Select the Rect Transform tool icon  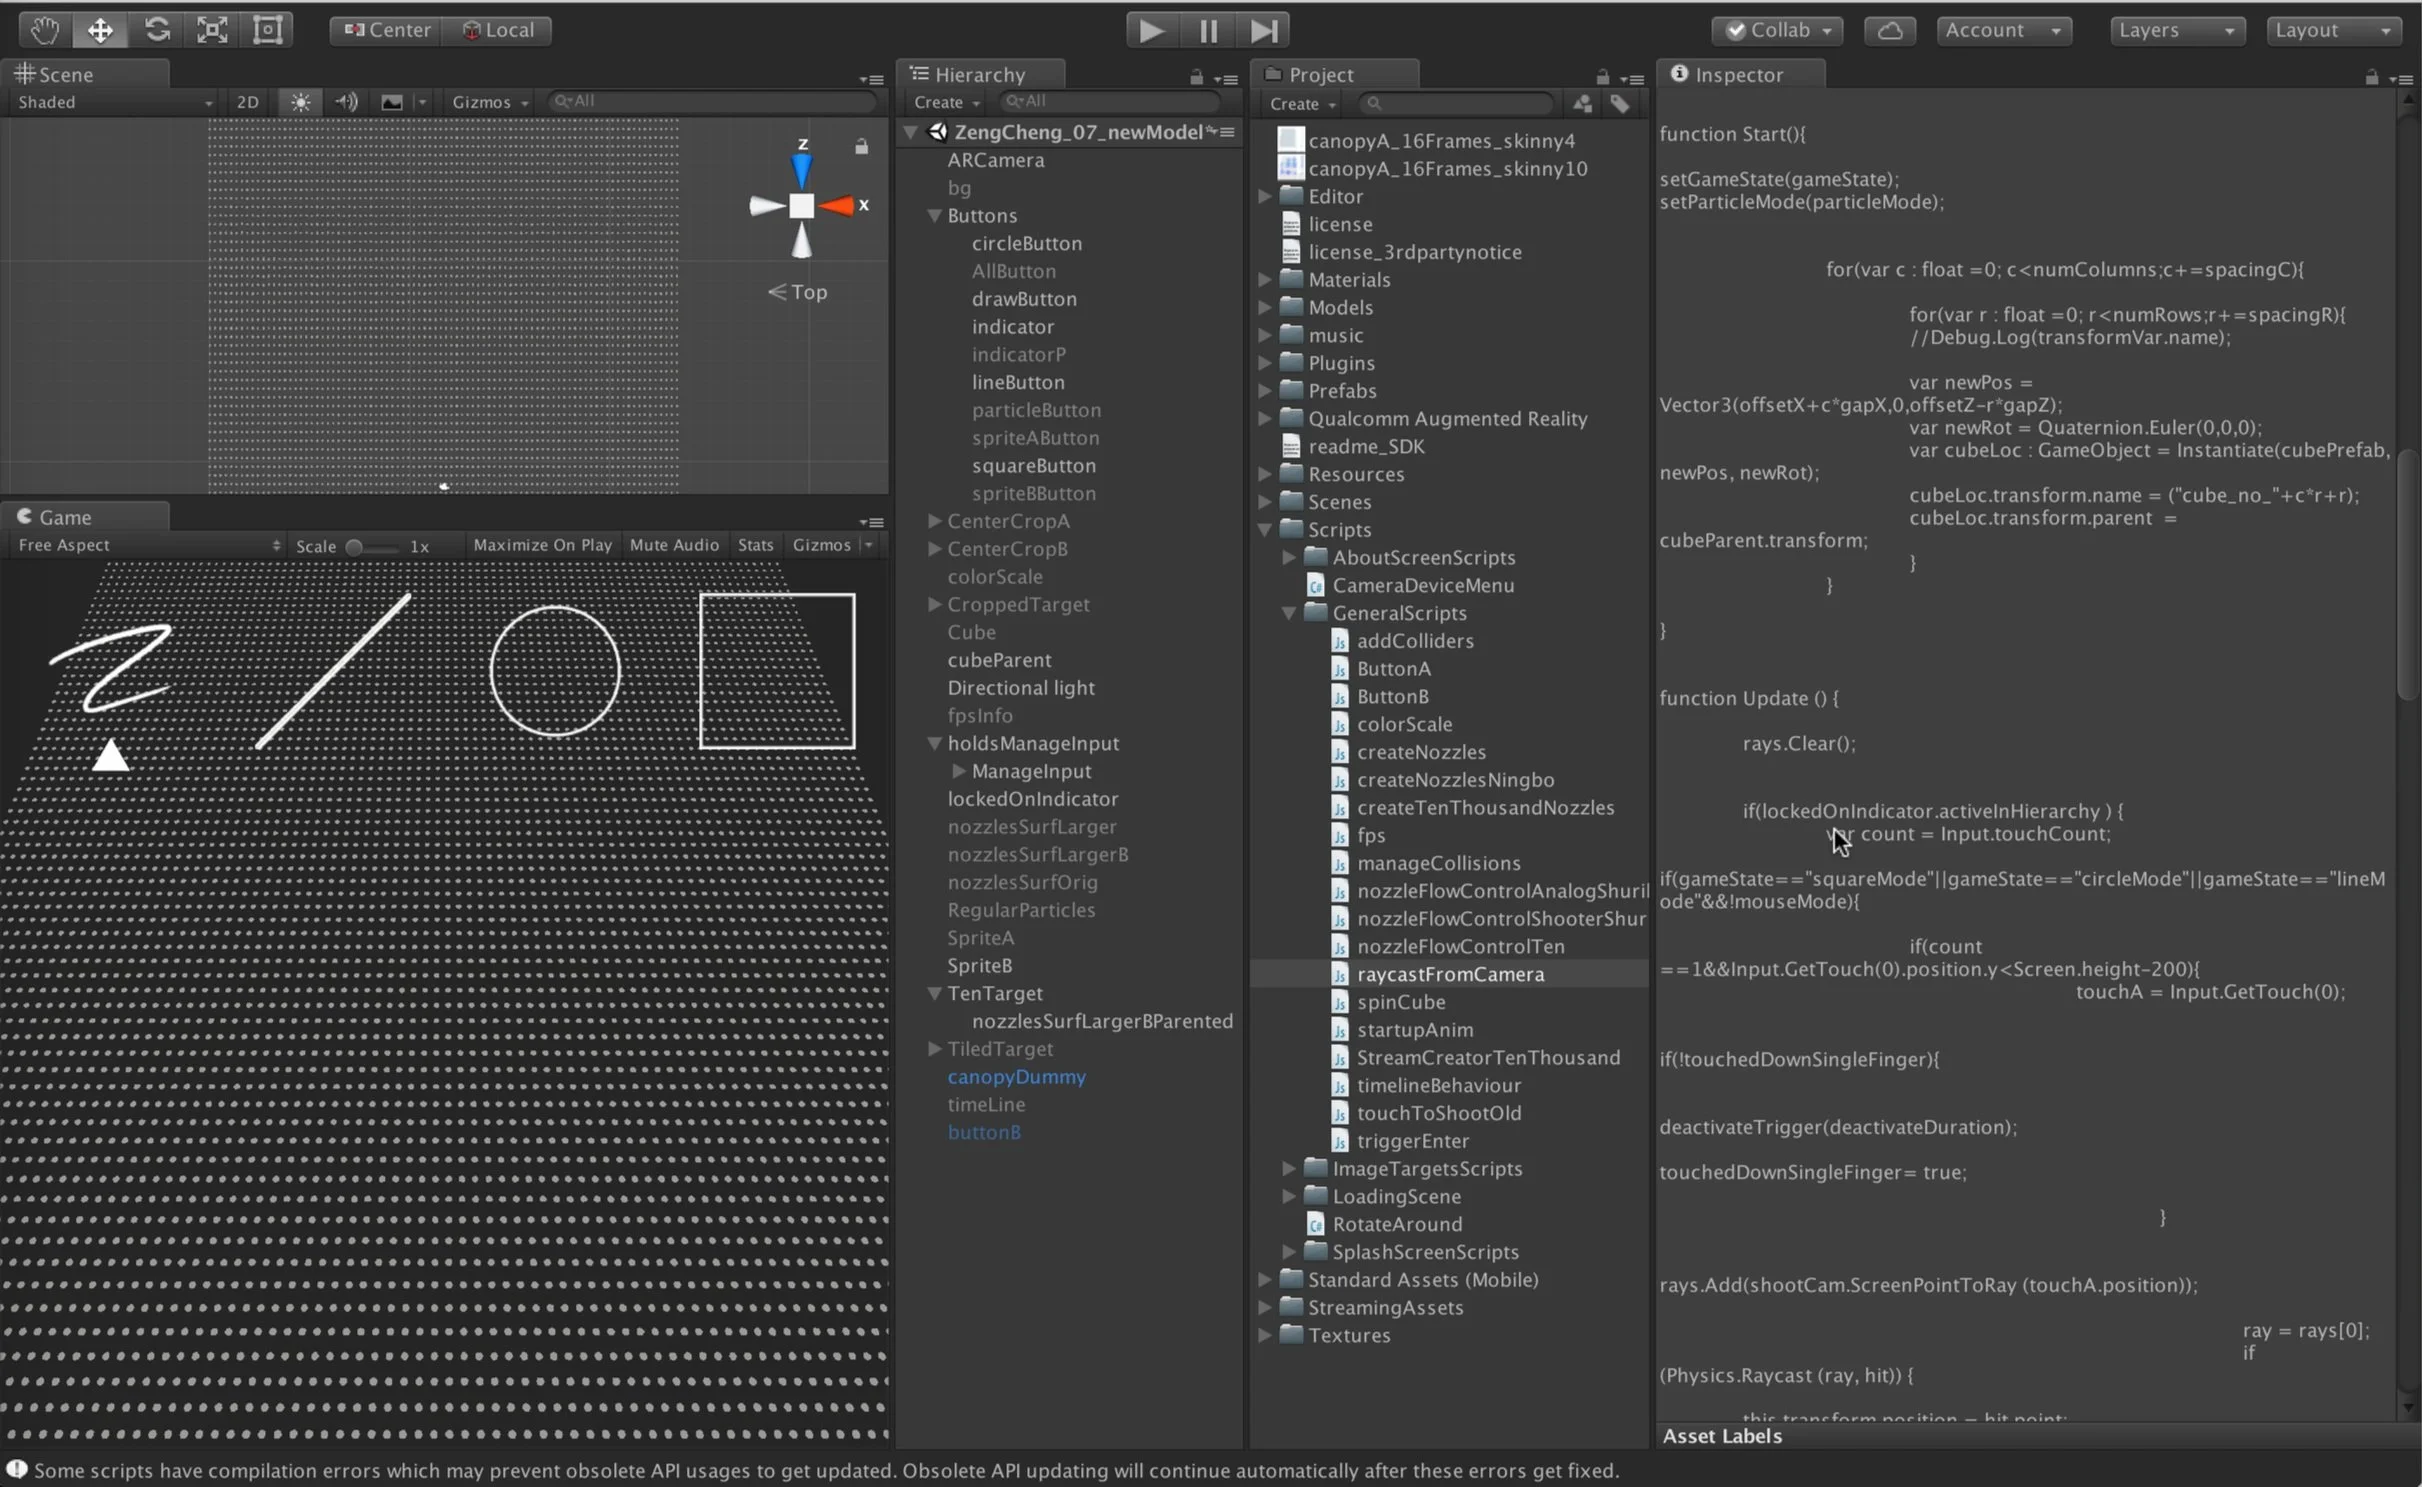point(267,30)
